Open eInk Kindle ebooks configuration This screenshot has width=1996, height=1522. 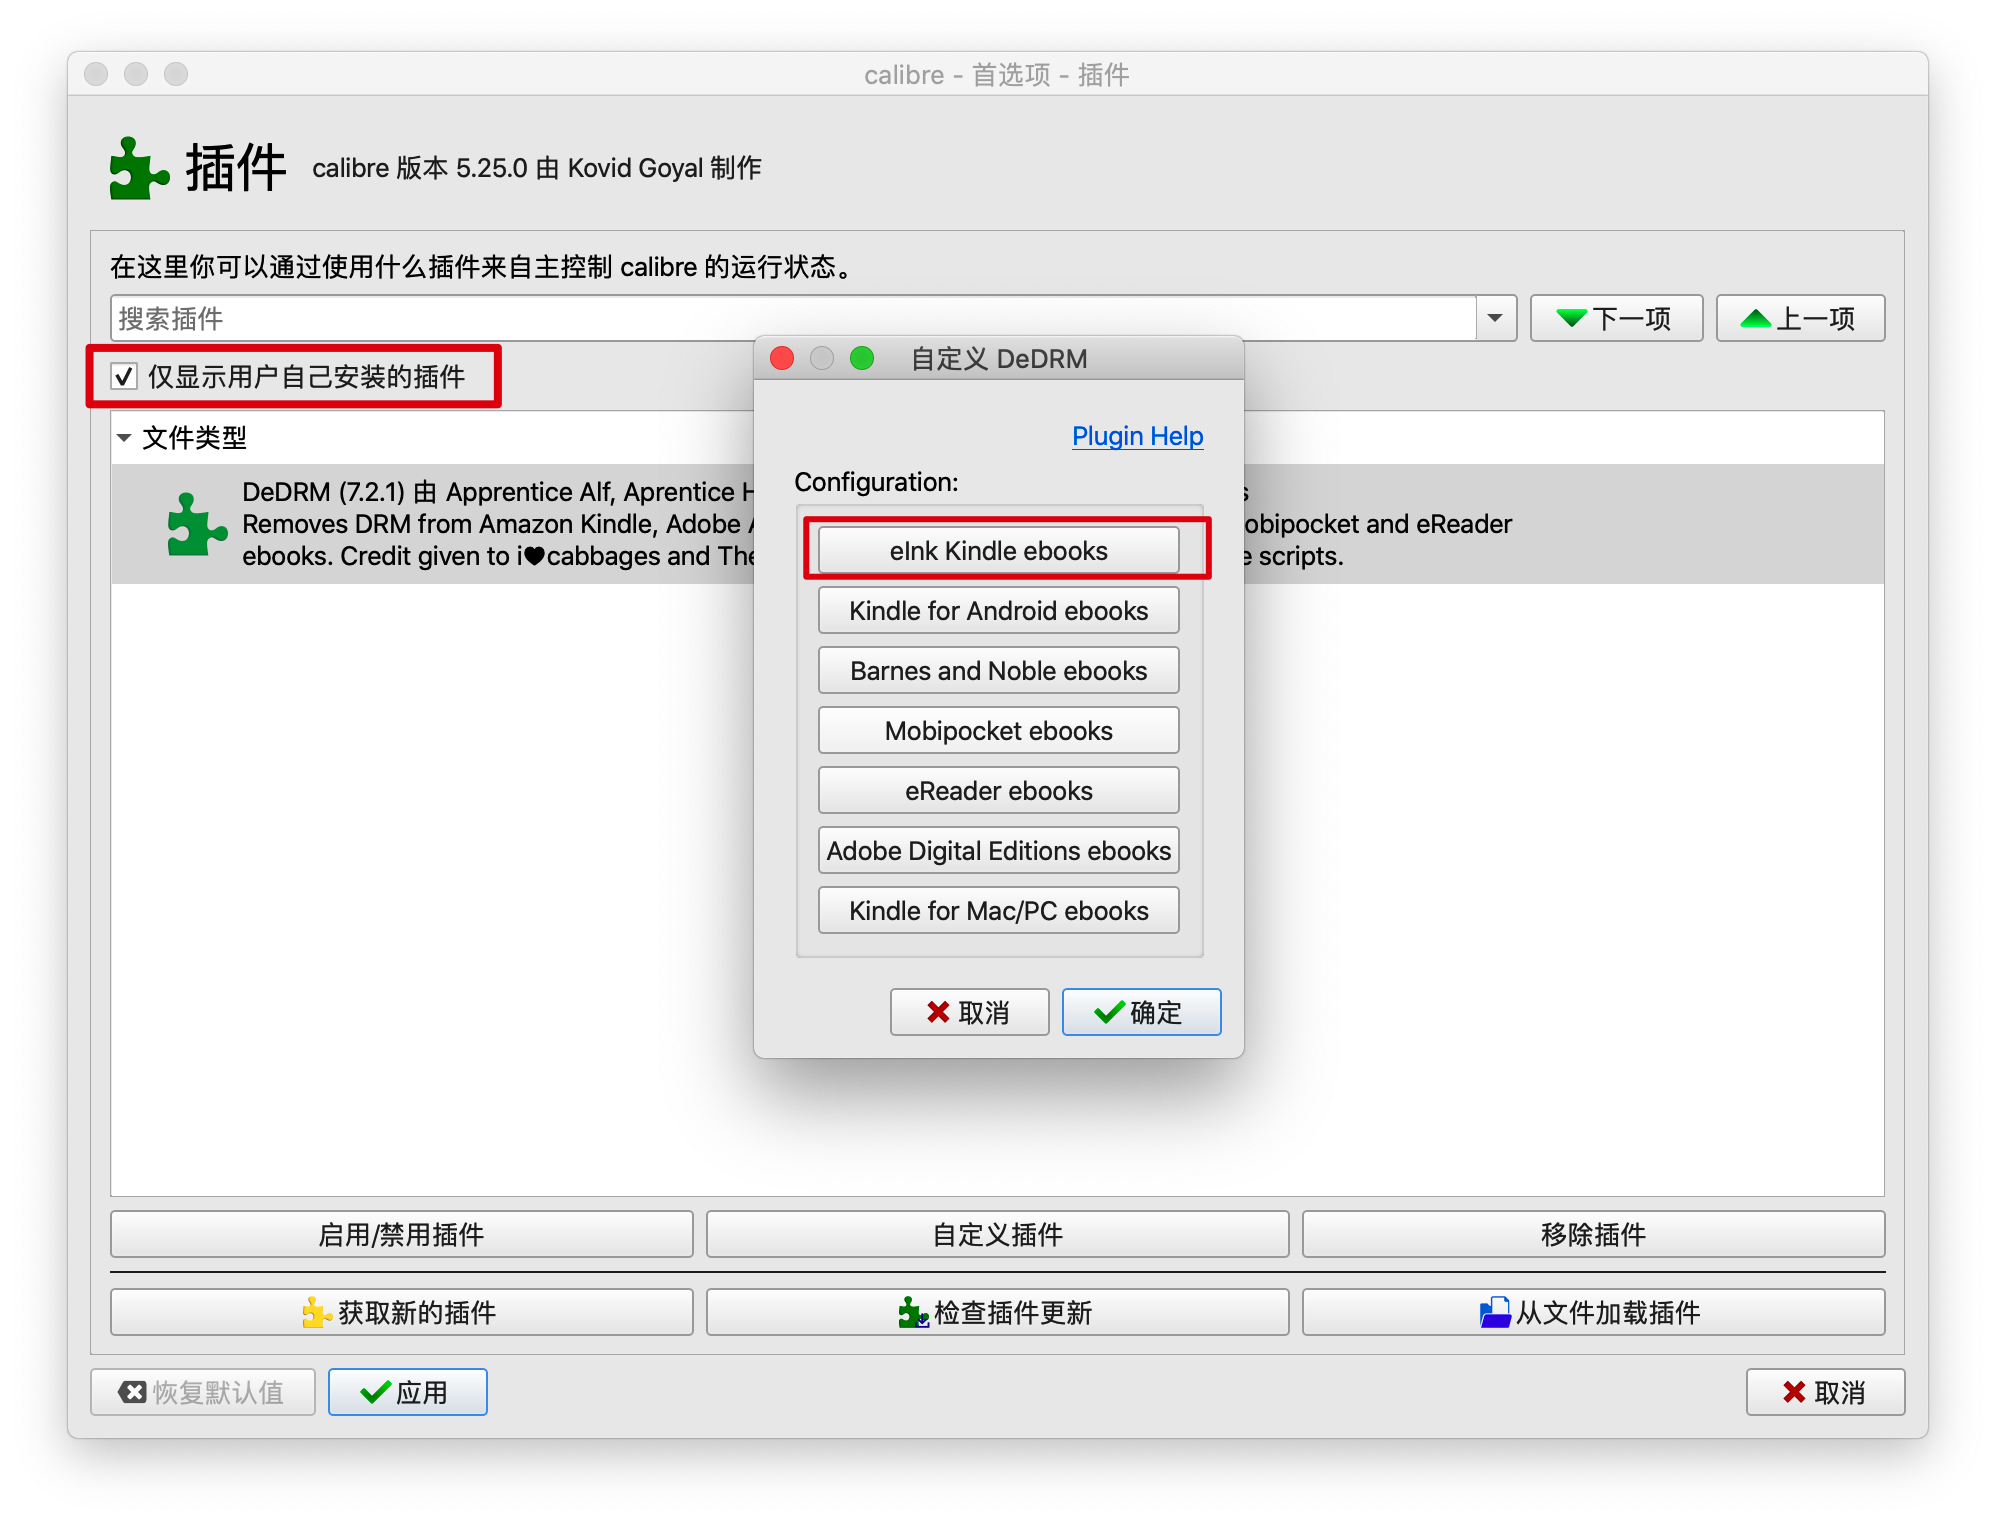(x=998, y=550)
